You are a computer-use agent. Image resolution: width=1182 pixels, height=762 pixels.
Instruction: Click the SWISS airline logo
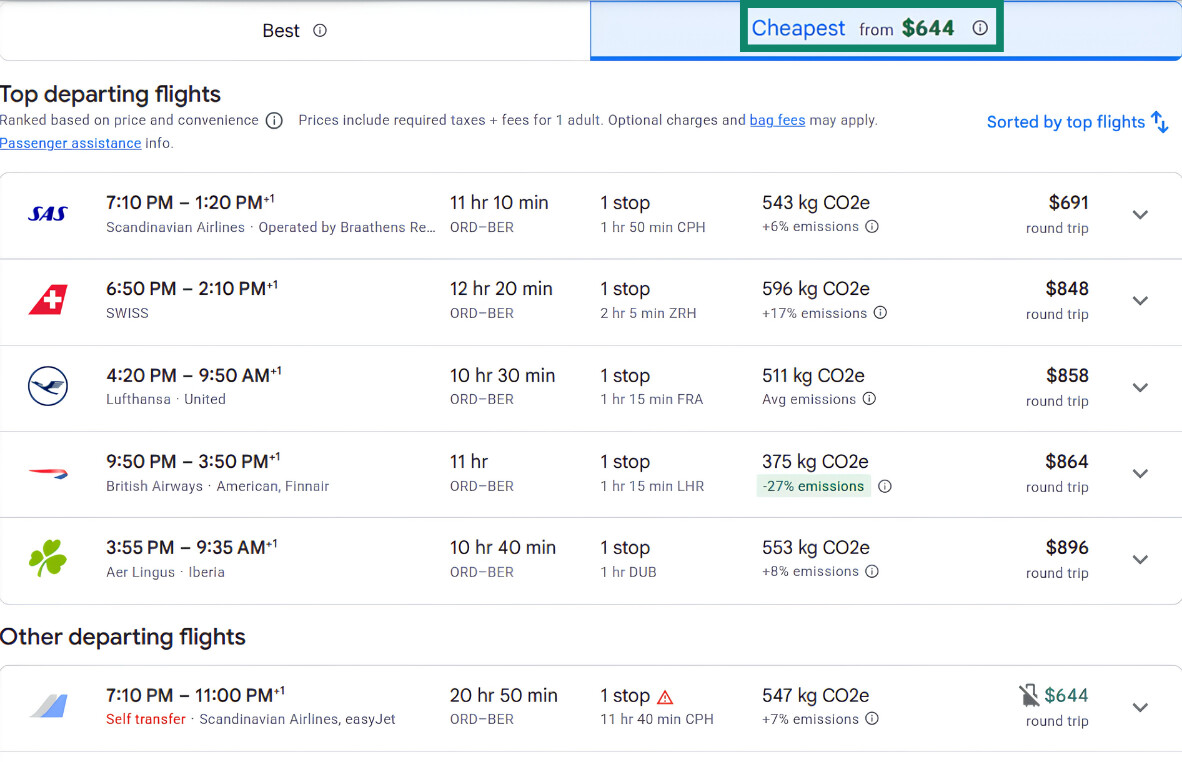(48, 300)
